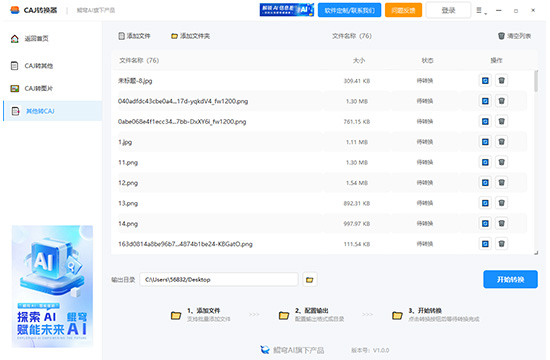Click 添加文件 to add files
Image resolution: width=550 pixels, height=360 pixels.
point(134,36)
